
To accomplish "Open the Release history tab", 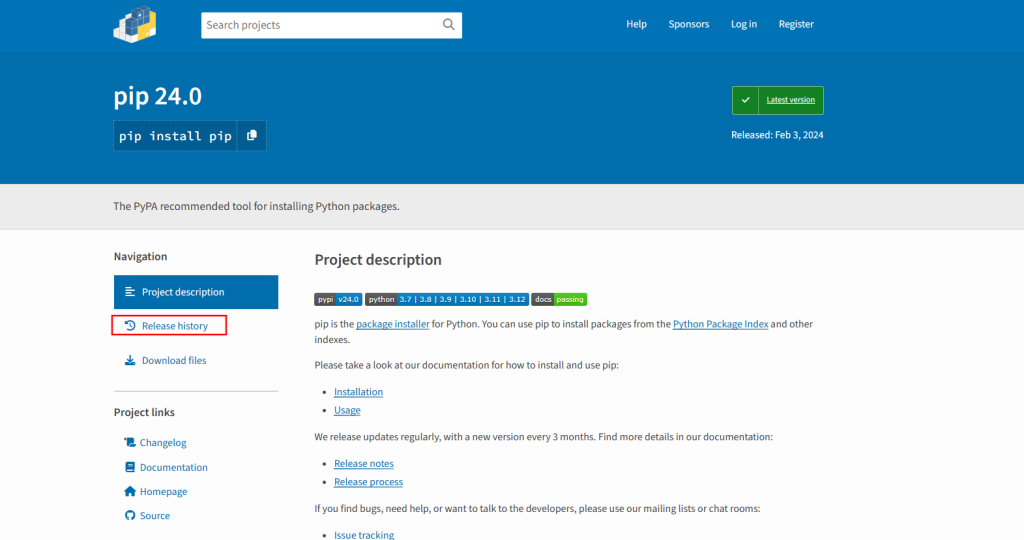I will point(174,326).
